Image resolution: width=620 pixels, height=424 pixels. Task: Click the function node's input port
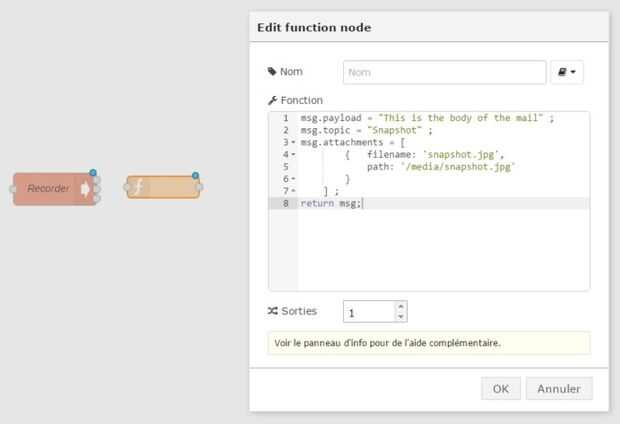tap(127, 187)
